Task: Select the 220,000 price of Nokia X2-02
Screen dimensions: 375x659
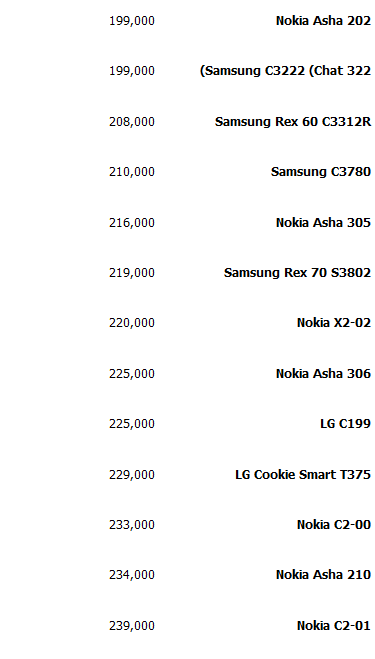Action: (x=132, y=323)
